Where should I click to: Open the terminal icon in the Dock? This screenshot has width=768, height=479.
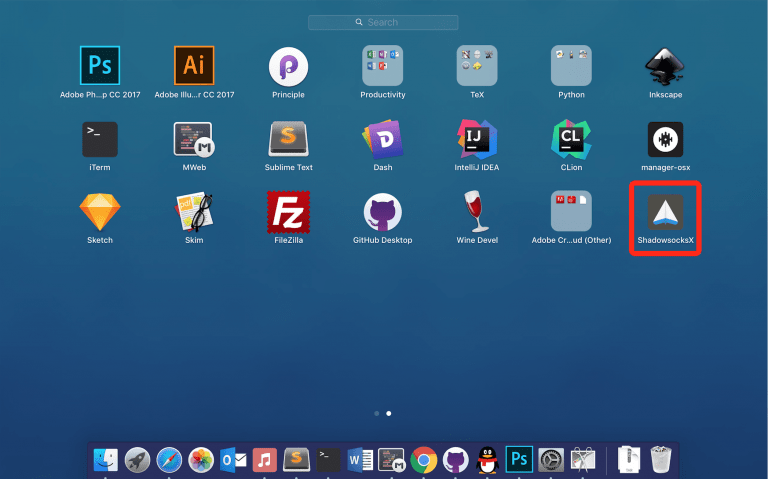[328, 460]
